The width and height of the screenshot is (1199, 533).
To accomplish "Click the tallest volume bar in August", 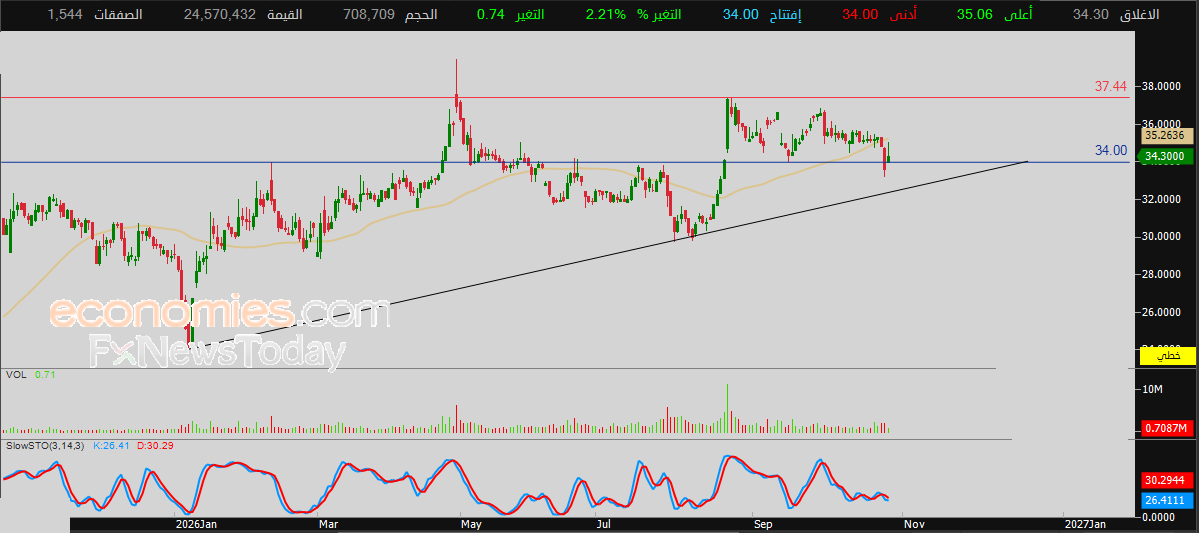I will click(x=727, y=408).
